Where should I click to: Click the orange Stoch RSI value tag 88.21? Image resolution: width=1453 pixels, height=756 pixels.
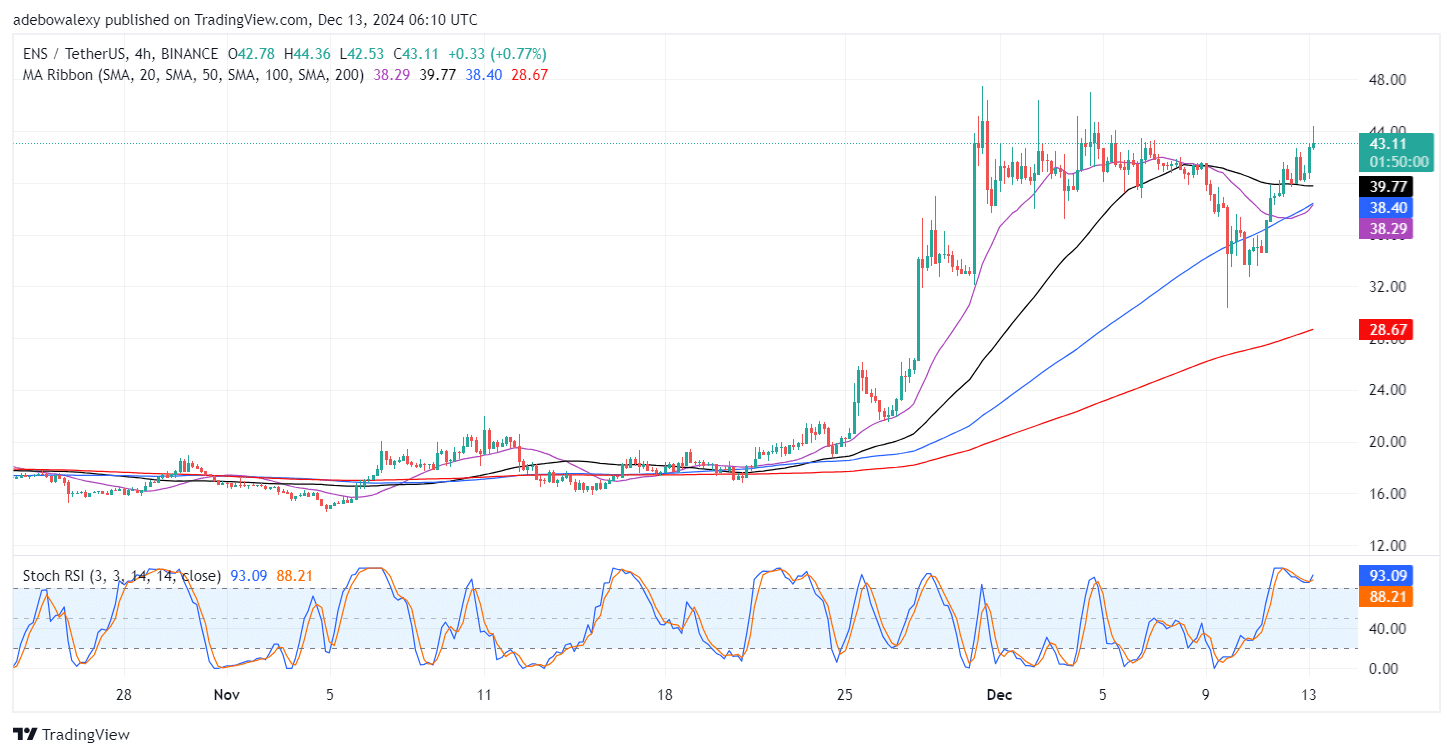(x=1387, y=597)
